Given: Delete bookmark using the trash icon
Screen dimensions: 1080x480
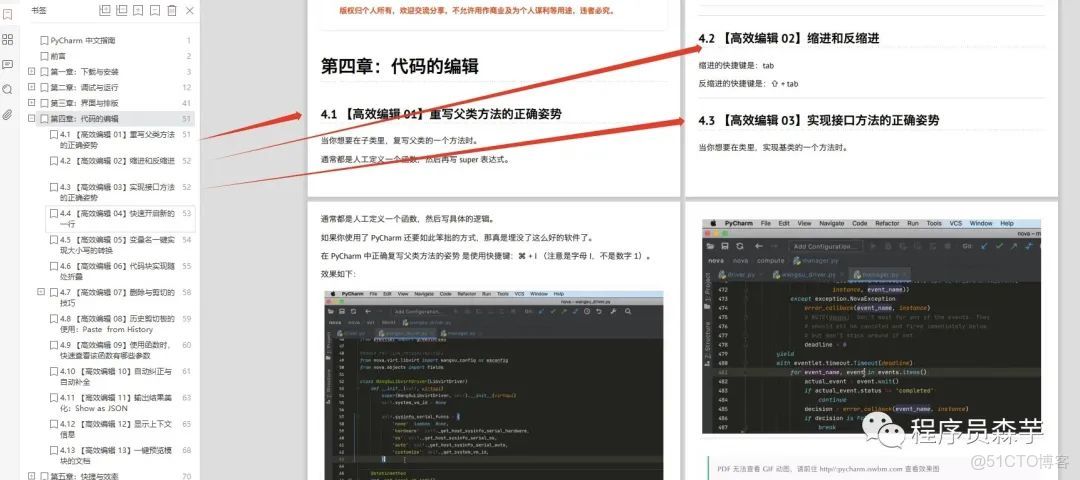Looking at the screenshot, I should click(x=172, y=10).
